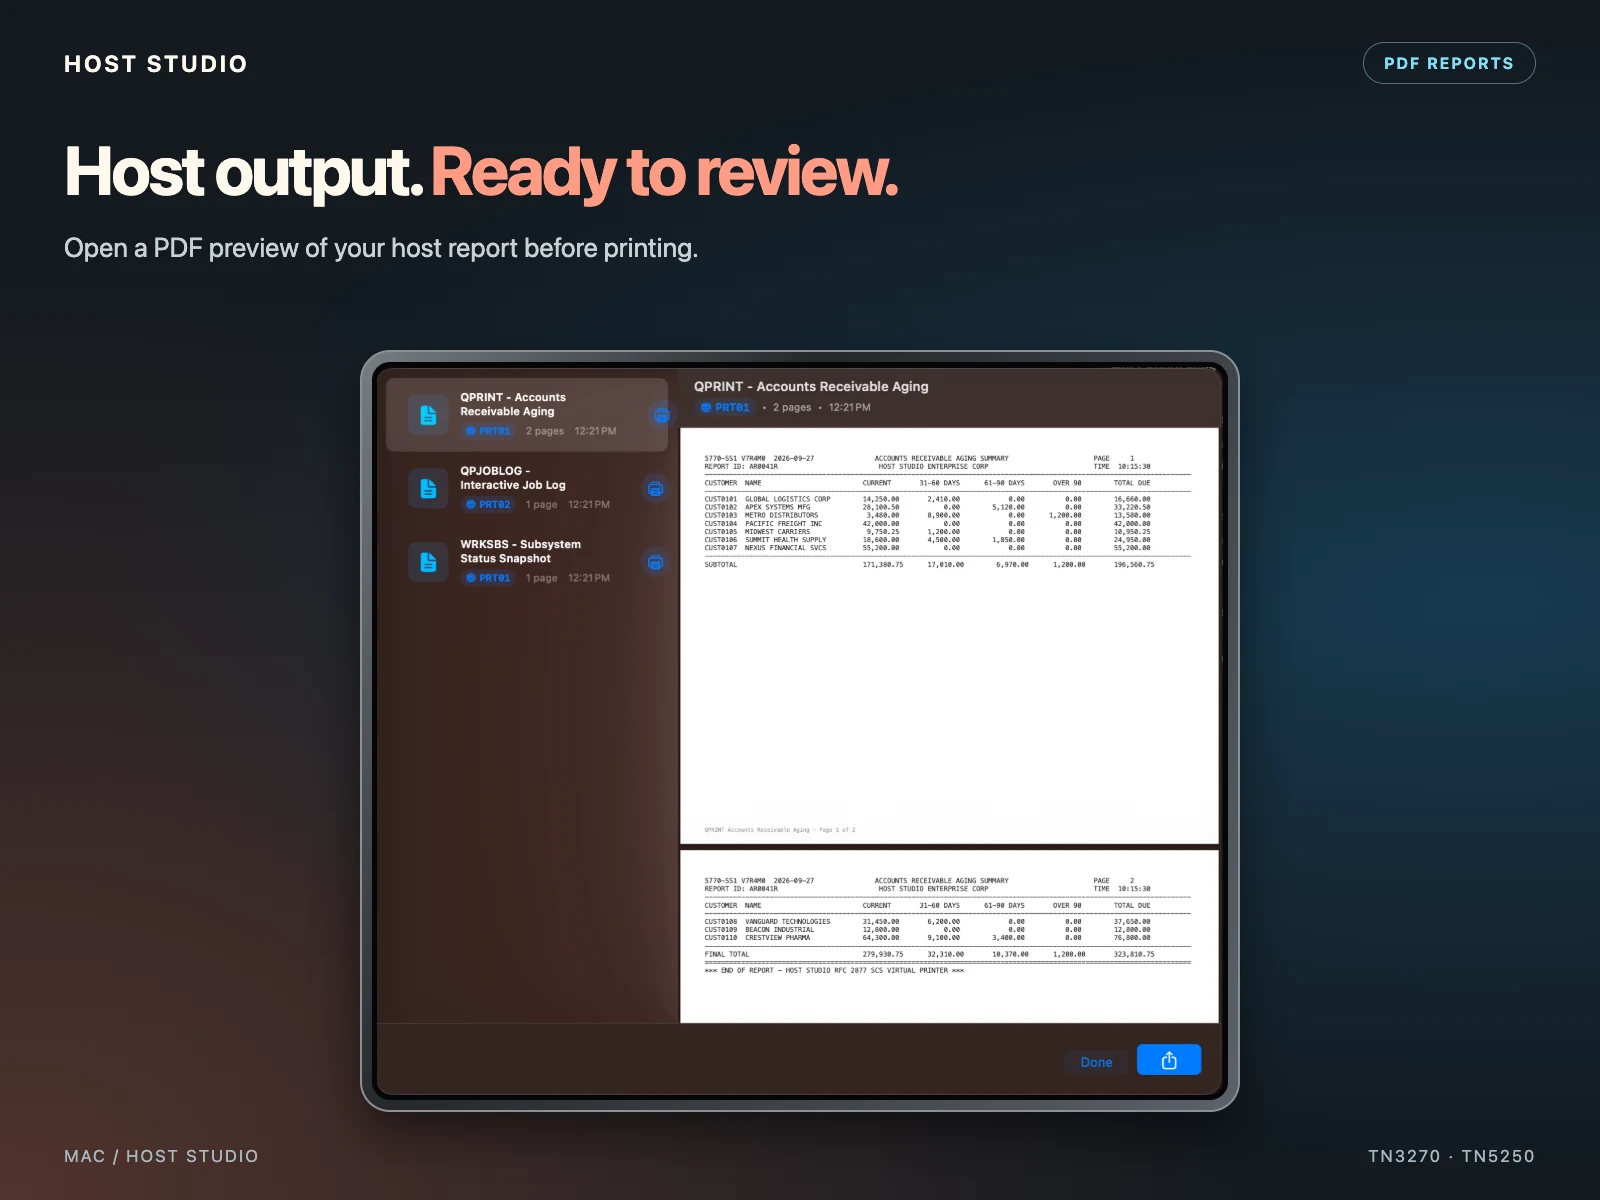Click the share icon button beside Done
The image size is (1600, 1200).
click(1169, 1060)
